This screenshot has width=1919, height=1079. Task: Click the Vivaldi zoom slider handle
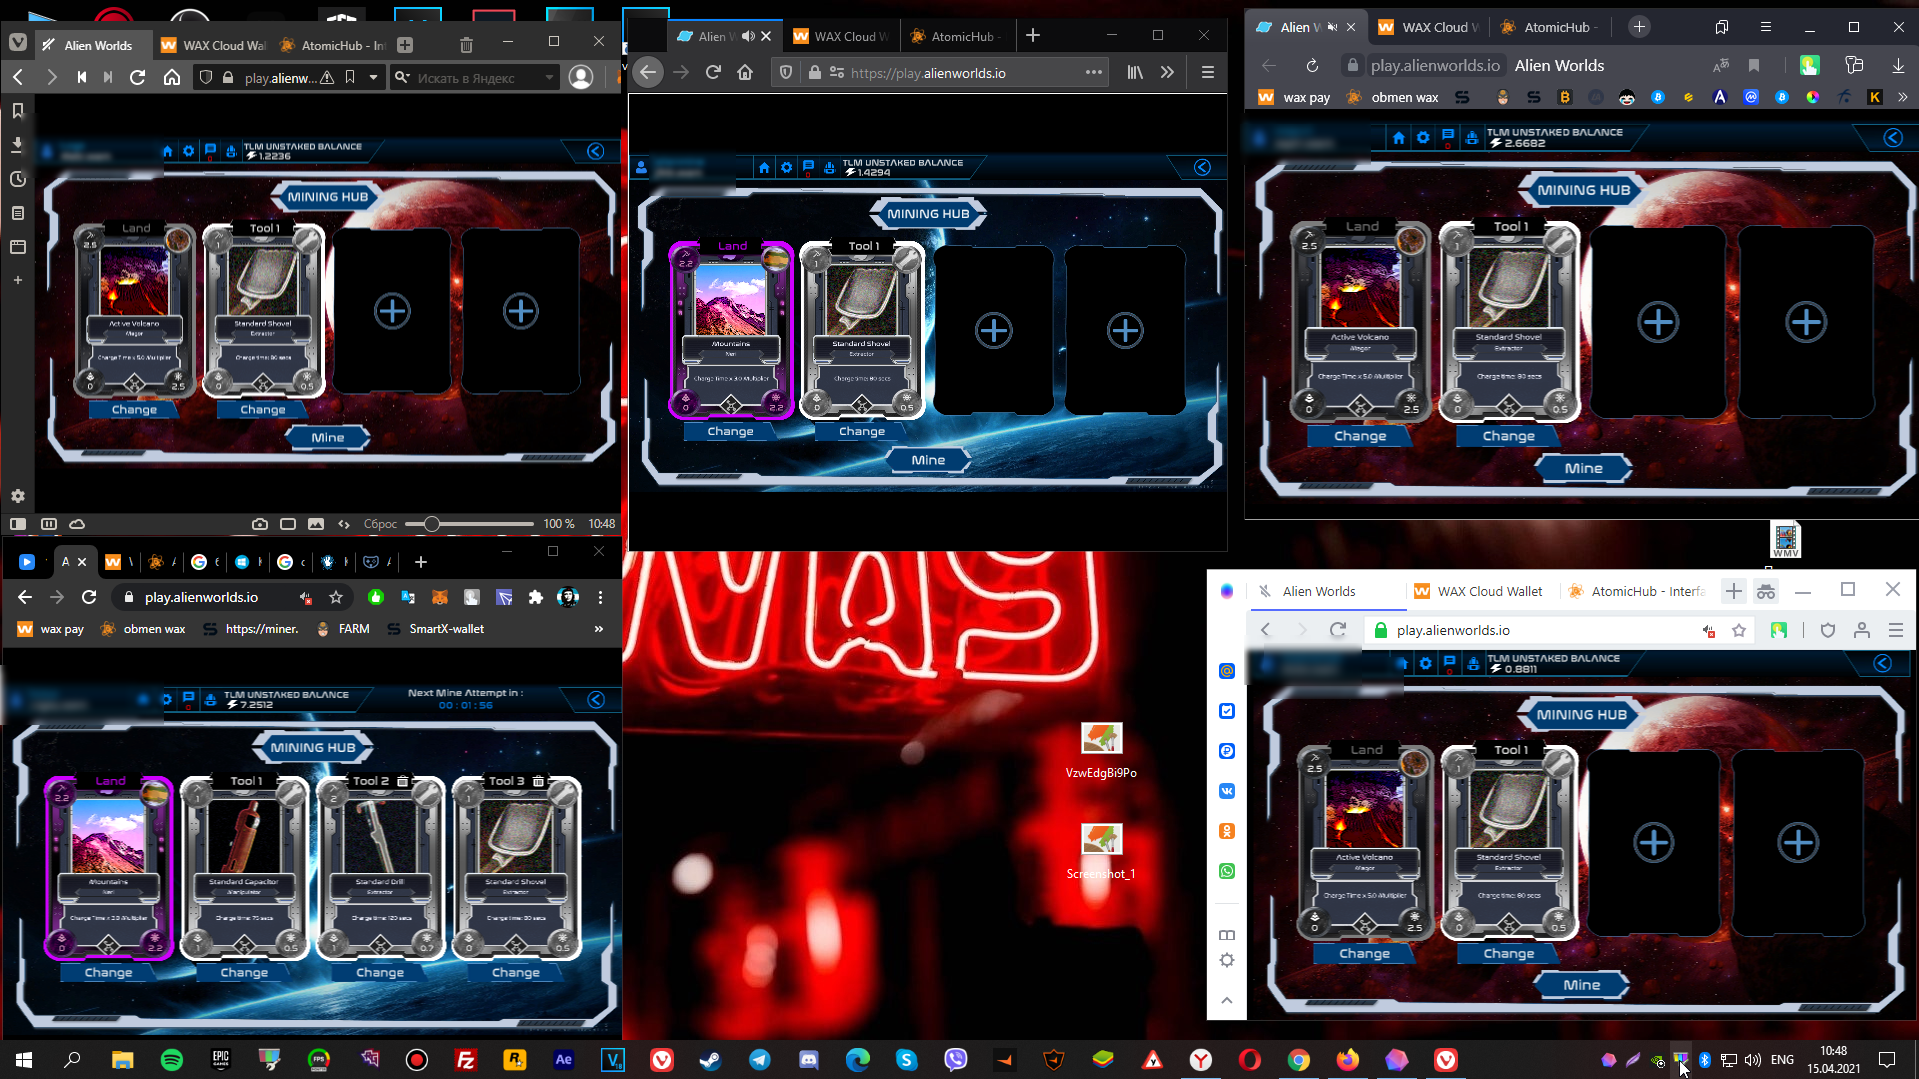coord(431,524)
